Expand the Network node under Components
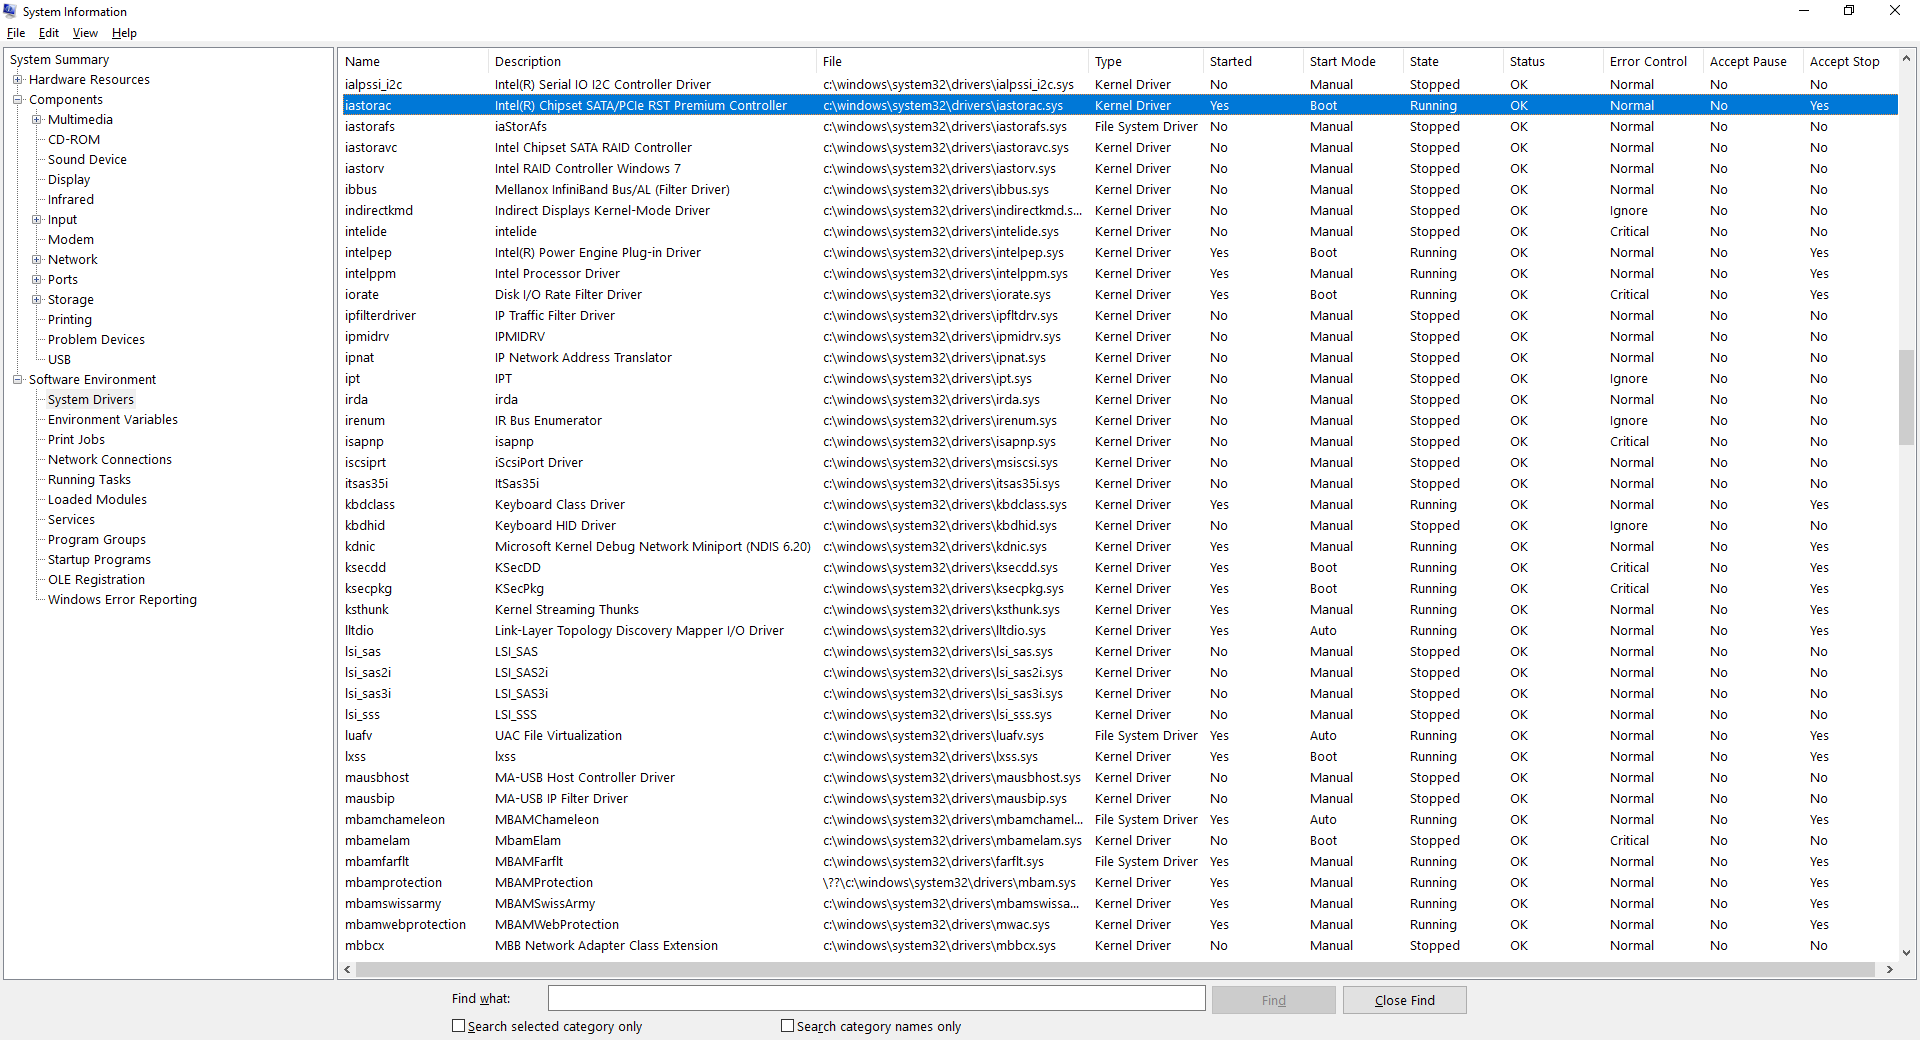This screenshot has height=1040, width=1920. [37, 259]
